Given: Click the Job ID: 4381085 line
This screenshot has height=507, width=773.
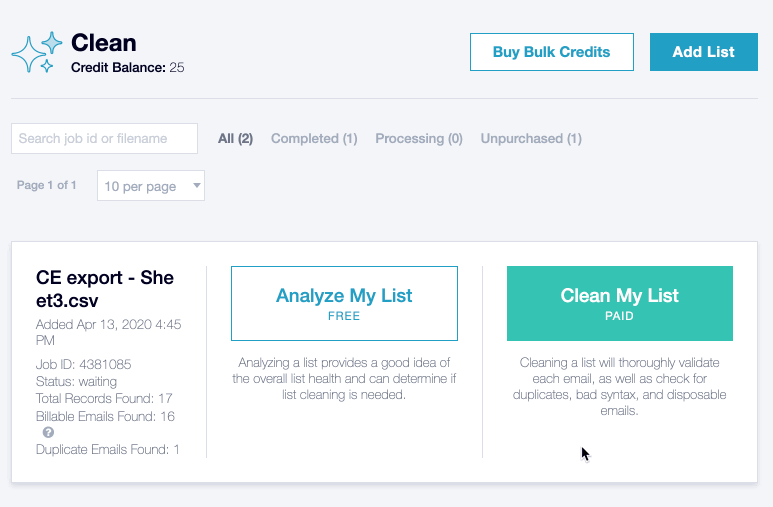Looking at the screenshot, I should (83, 365).
